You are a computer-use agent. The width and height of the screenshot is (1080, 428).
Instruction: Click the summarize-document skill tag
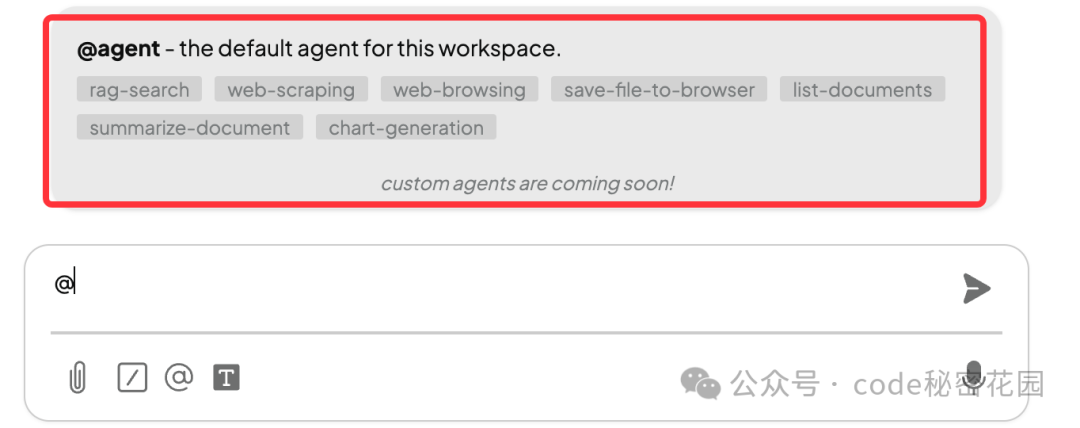point(189,128)
